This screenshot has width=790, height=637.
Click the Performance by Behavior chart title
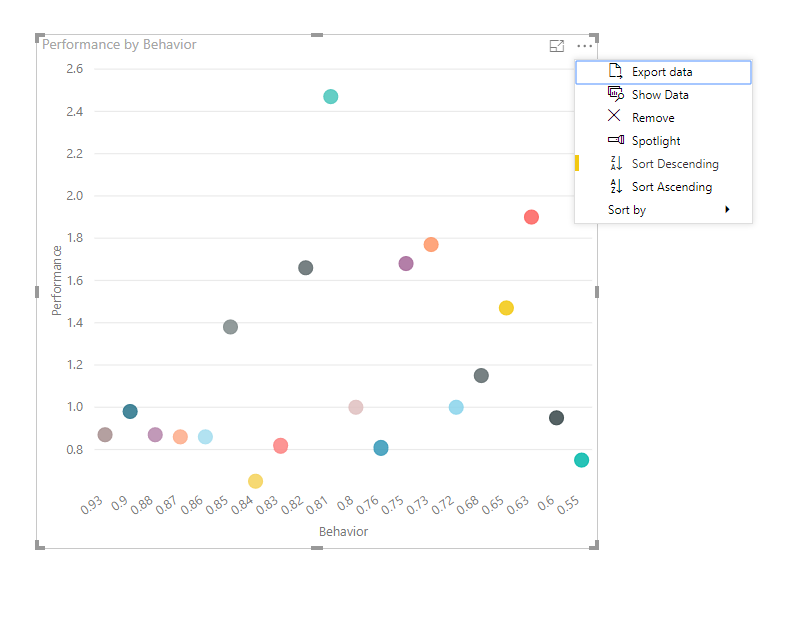pos(119,45)
